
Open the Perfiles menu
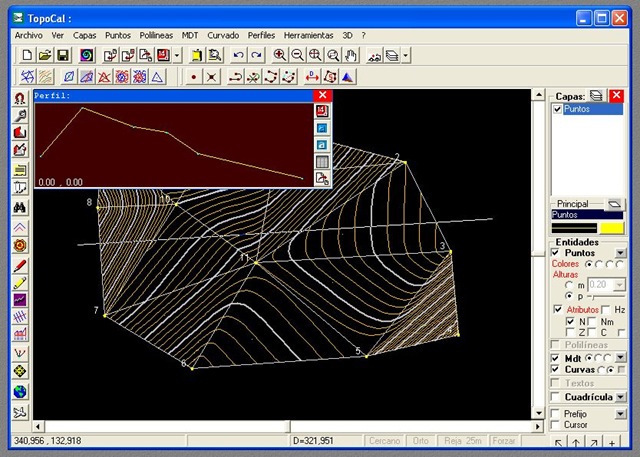click(262, 34)
